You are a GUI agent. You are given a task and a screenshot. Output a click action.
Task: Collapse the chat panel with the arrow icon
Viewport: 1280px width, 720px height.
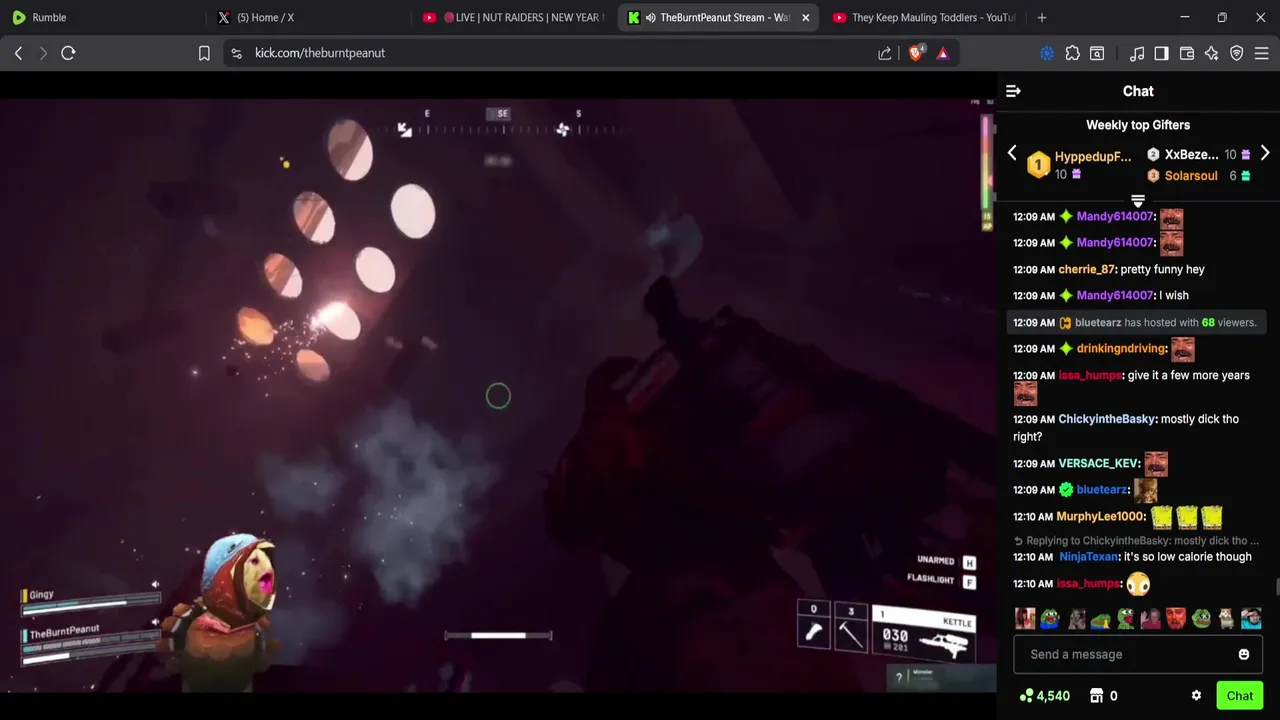1013,91
